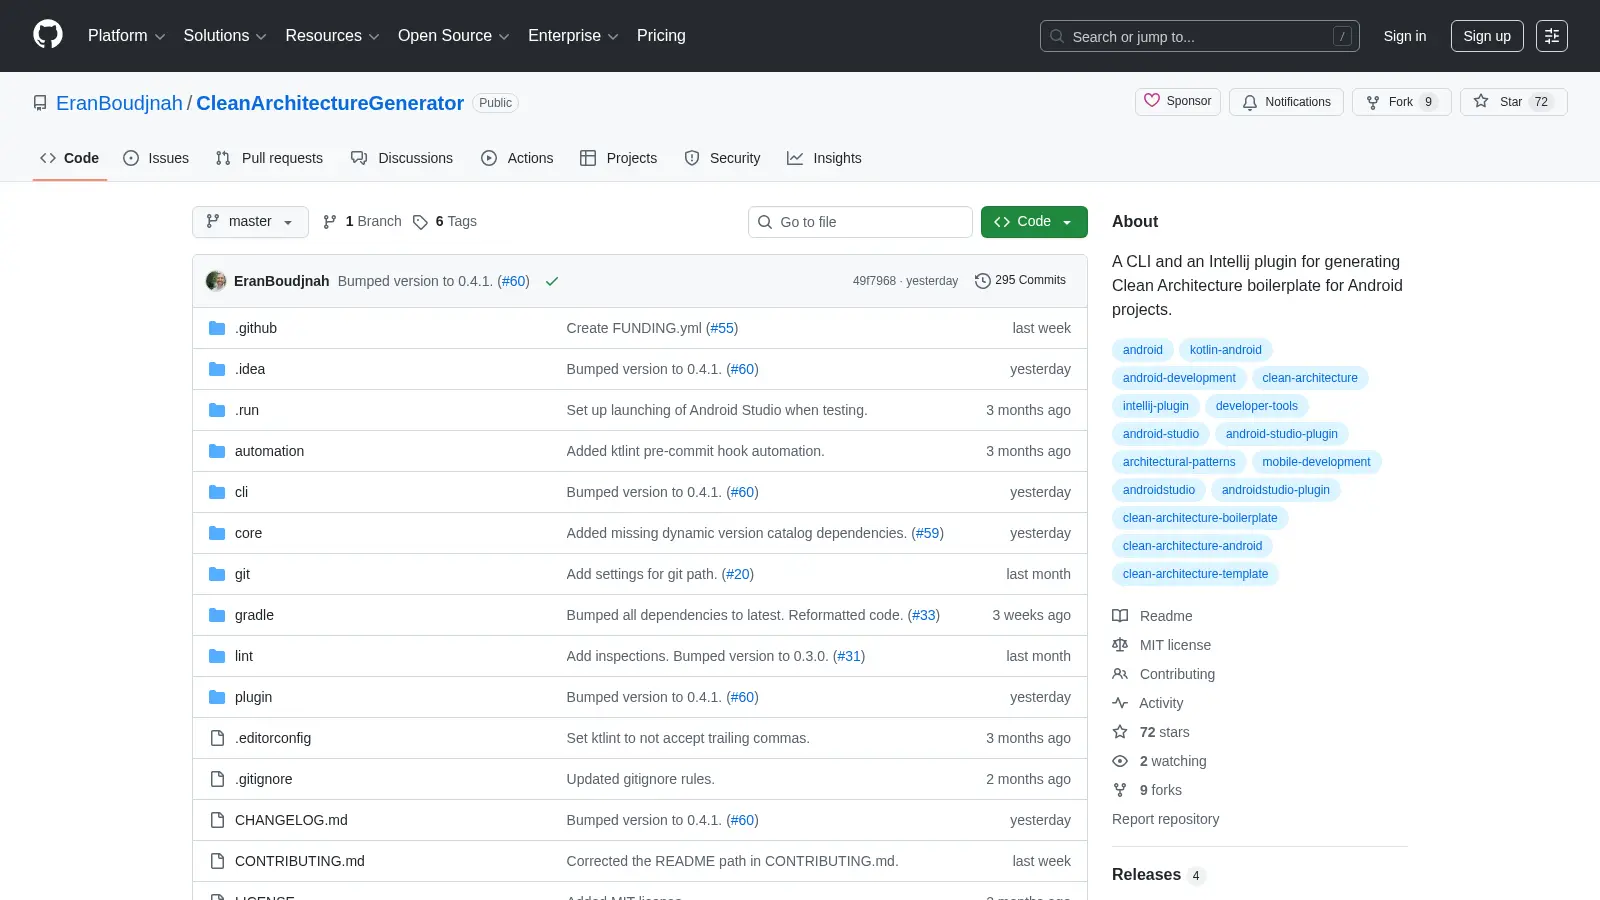Viewport: 1600px width, 900px height.
Task: Open the .github folder
Action: coord(256,328)
